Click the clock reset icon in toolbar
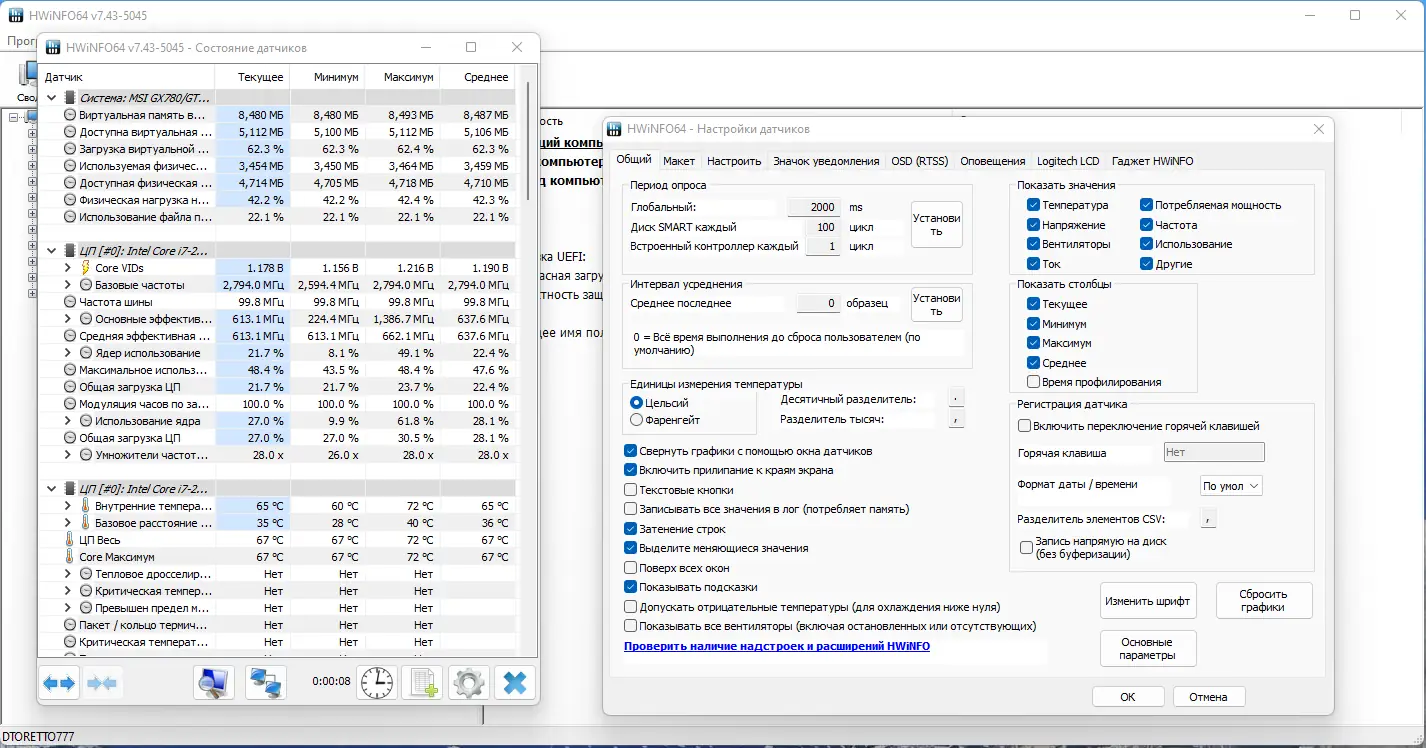Image resolution: width=1426 pixels, height=748 pixels. pyautogui.click(x=377, y=683)
